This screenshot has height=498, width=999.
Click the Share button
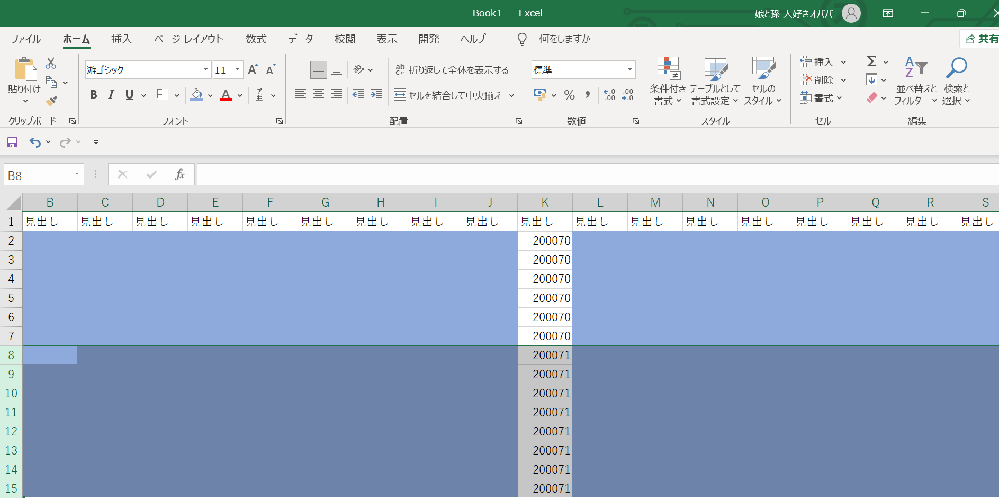[981, 39]
